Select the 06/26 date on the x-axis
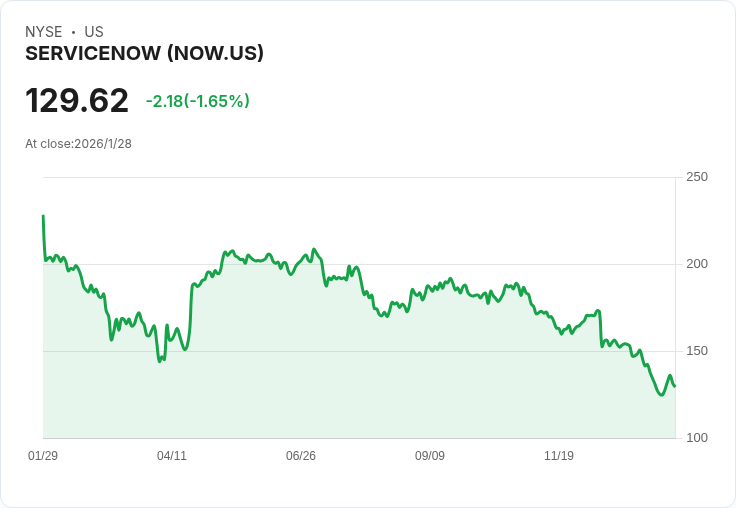Image resolution: width=736 pixels, height=508 pixels. click(x=301, y=456)
